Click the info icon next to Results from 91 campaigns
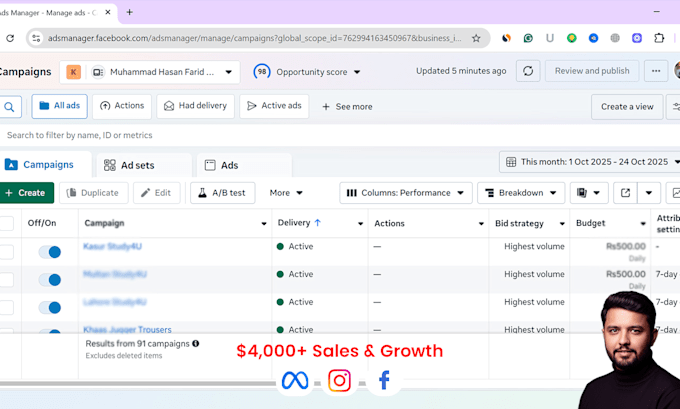 click(196, 344)
